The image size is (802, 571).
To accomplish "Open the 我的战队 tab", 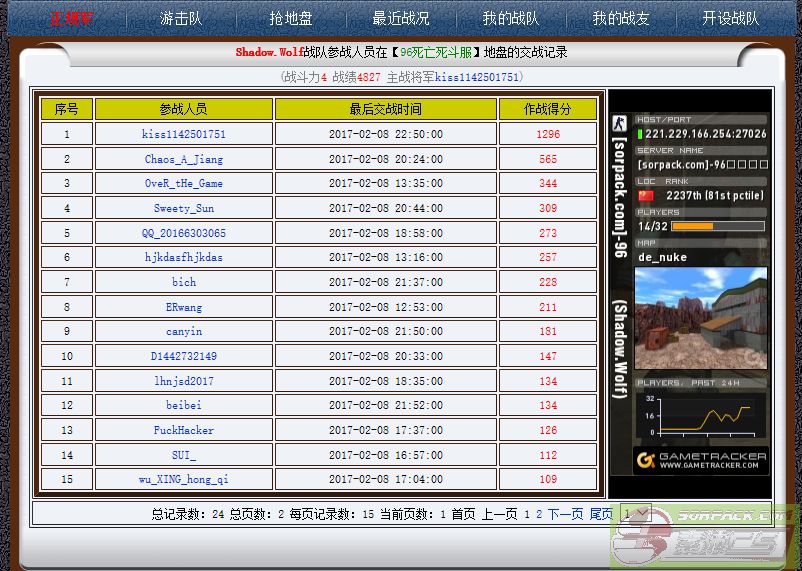I will [x=510, y=18].
